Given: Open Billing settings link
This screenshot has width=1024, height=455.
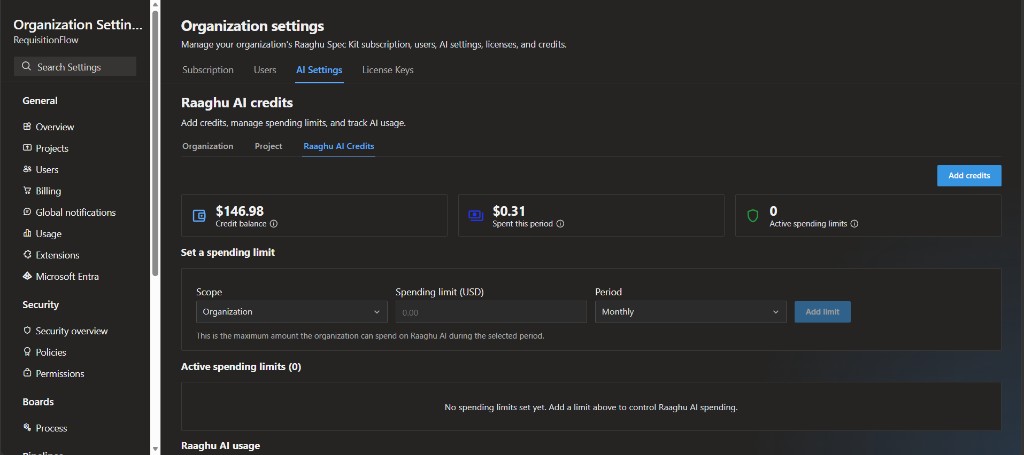Looking at the screenshot, I should [48, 191].
